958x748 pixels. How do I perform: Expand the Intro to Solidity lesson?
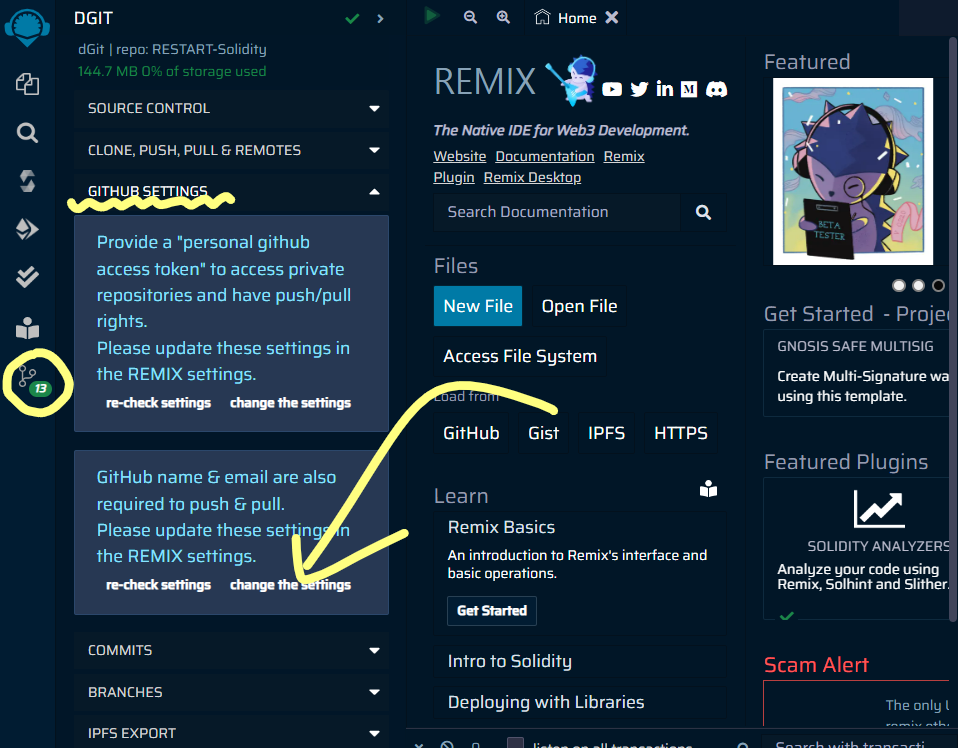pyautogui.click(x=580, y=661)
